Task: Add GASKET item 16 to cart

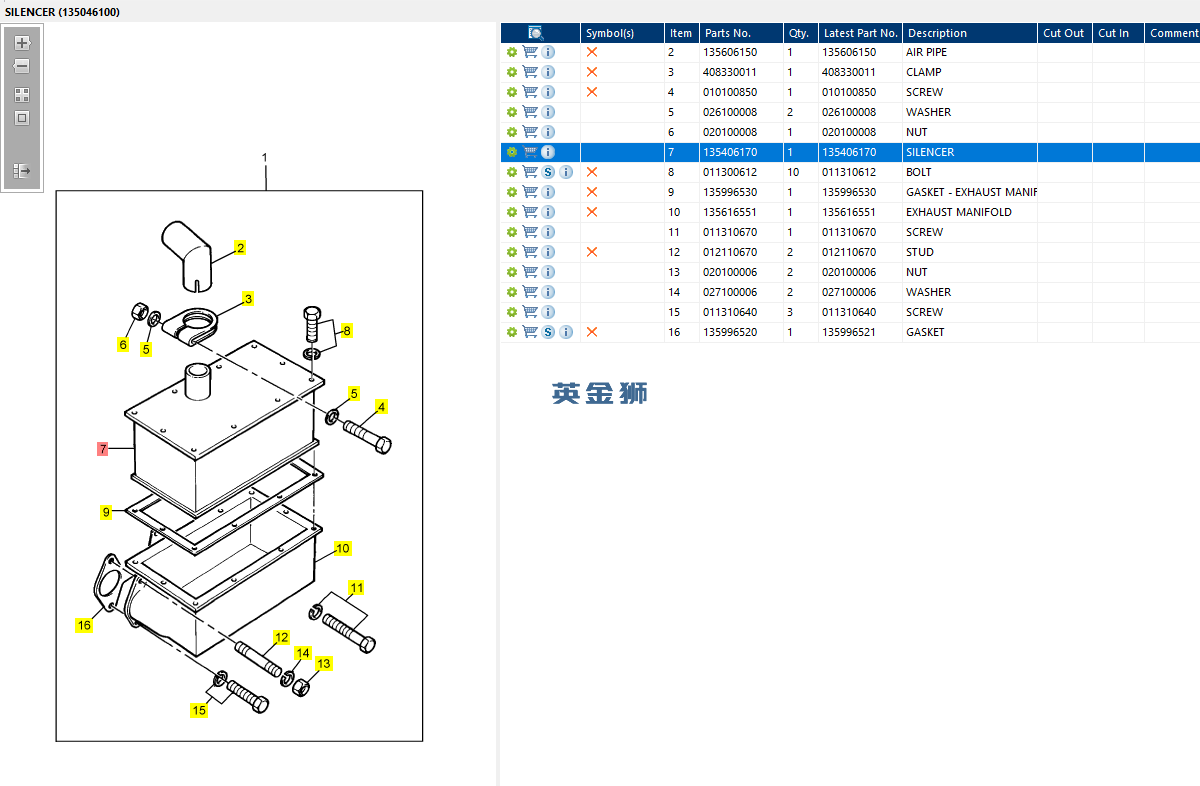Action: (x=530, y=332)
